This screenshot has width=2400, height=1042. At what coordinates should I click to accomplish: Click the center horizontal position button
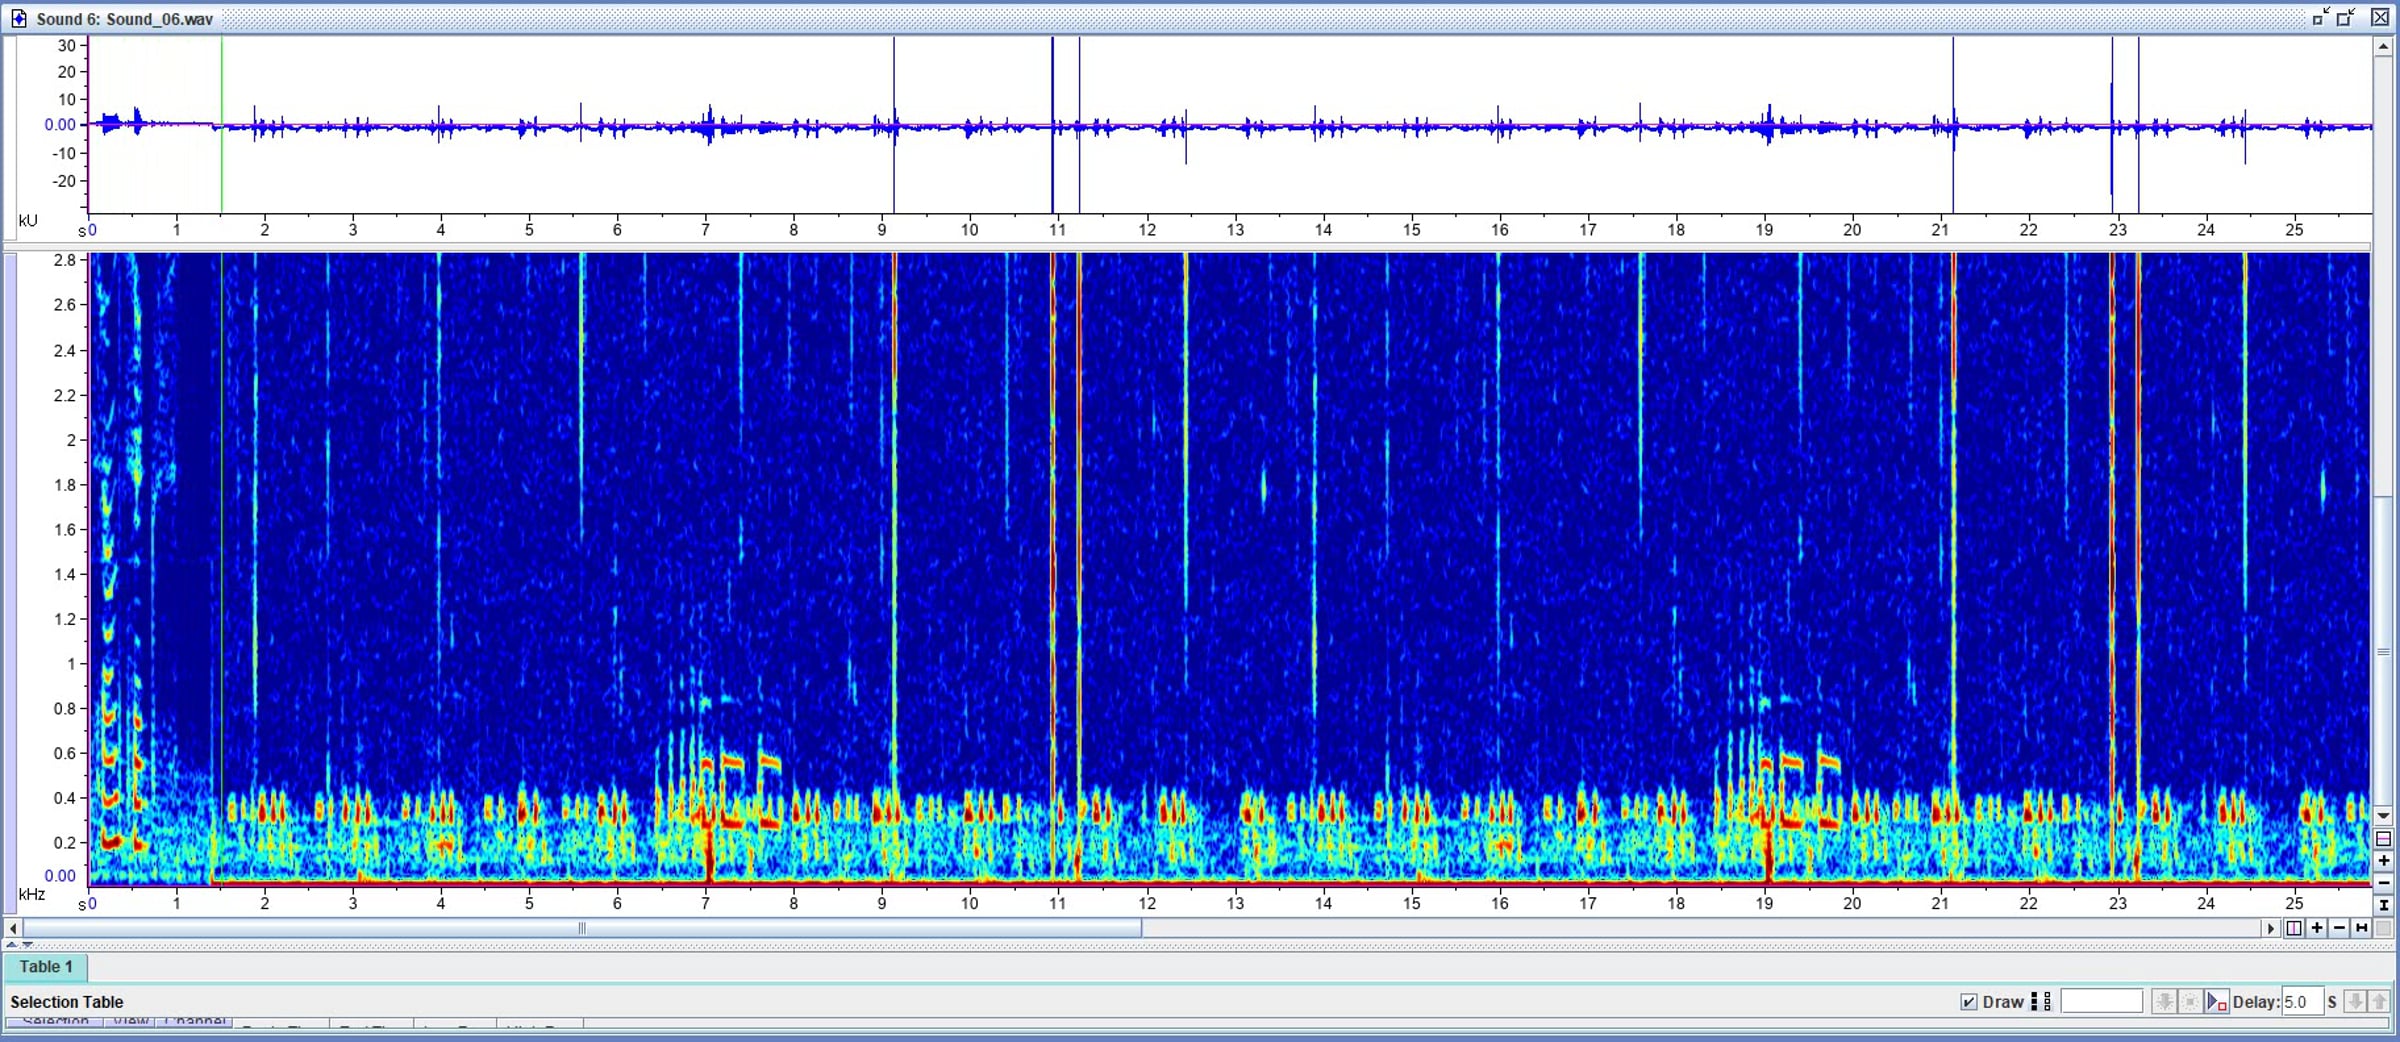click(x=2294, y=928)
